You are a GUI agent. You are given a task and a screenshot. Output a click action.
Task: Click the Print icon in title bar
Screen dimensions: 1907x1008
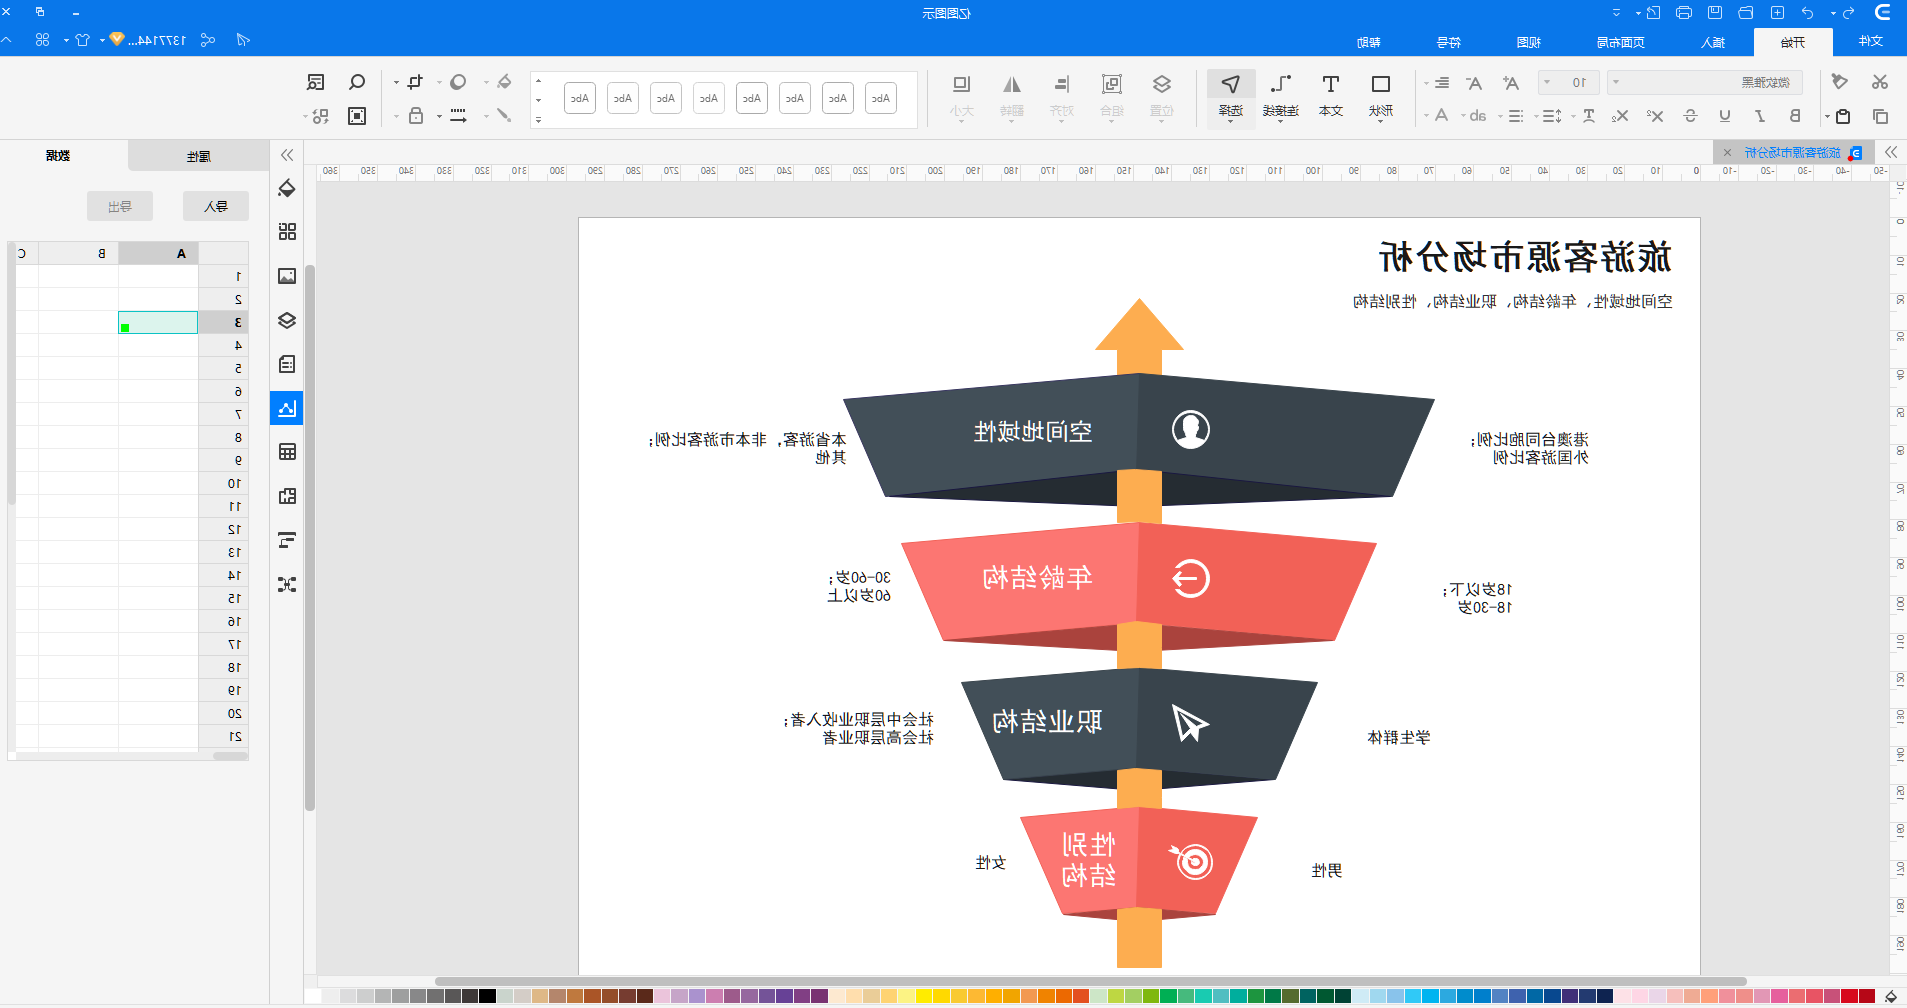[x=1684, y=13]
